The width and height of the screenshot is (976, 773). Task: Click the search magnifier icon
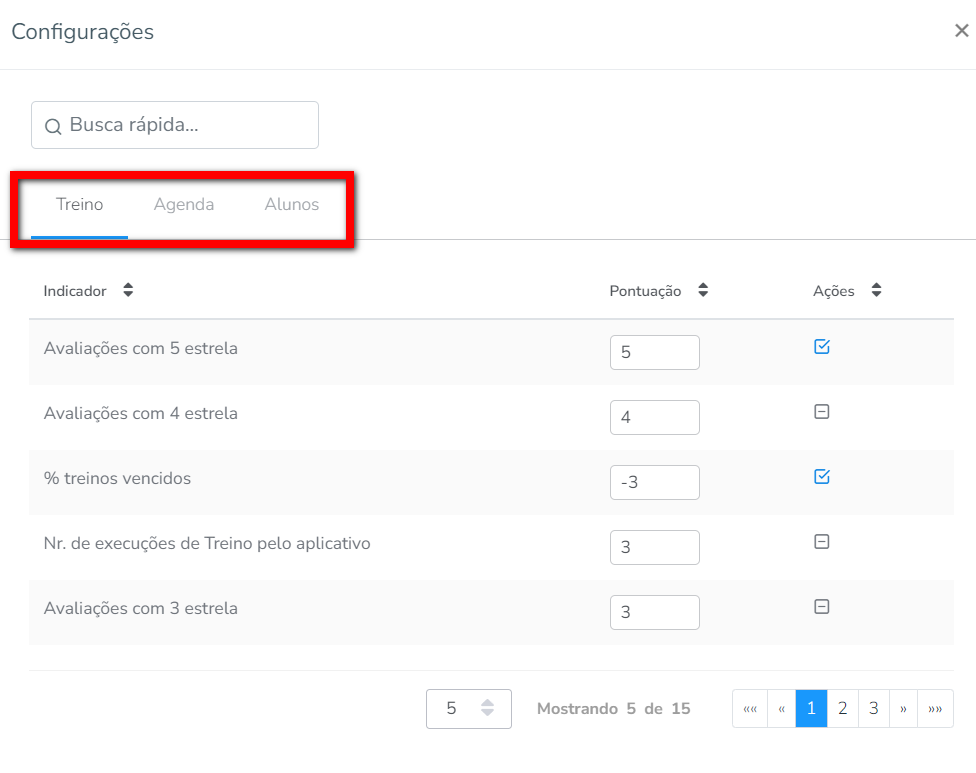pyautogui.click(x=53, y=127)
